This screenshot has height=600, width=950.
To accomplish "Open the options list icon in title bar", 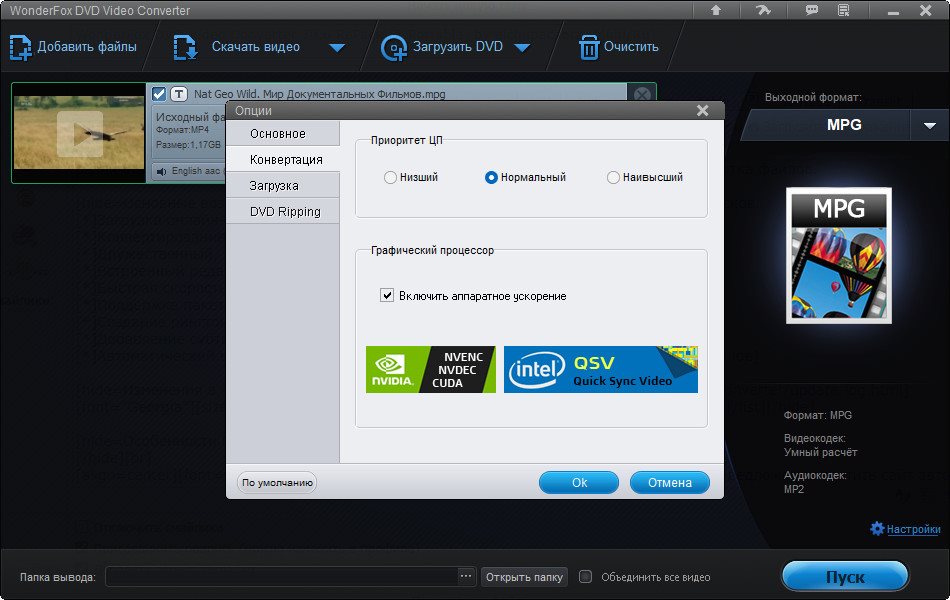I will [843, 10].
